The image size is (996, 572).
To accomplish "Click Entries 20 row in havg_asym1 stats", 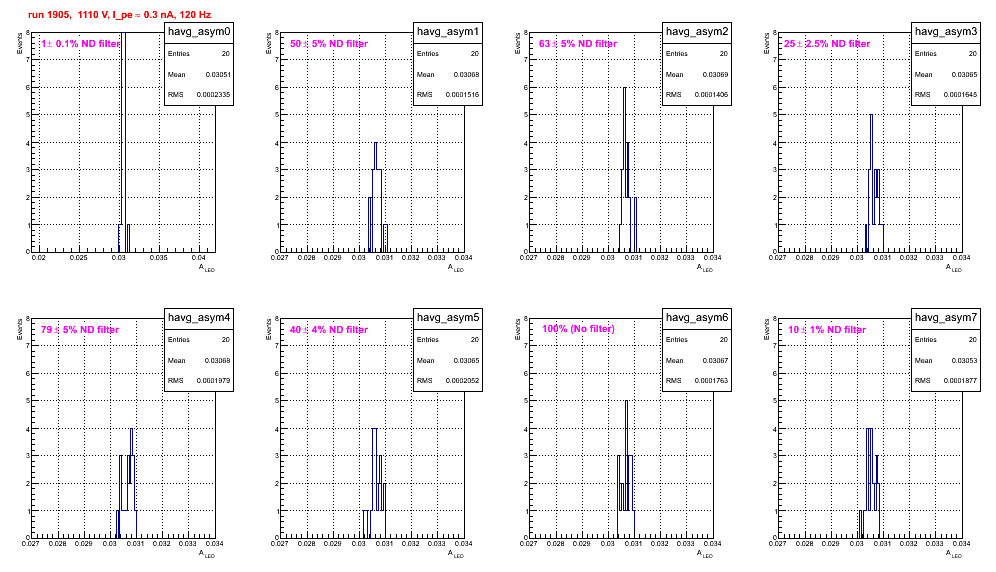I will [448, 54].
